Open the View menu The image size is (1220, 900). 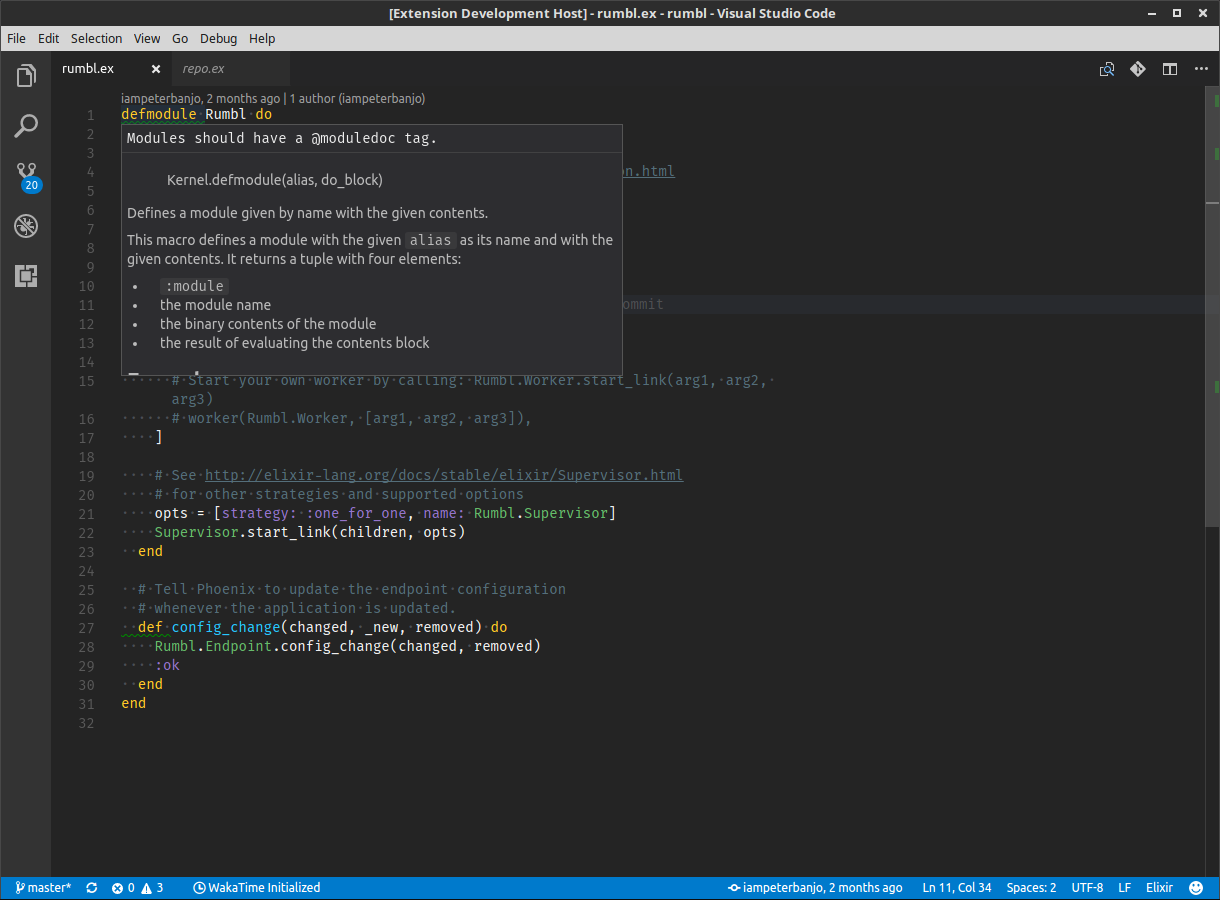point(147,38)
